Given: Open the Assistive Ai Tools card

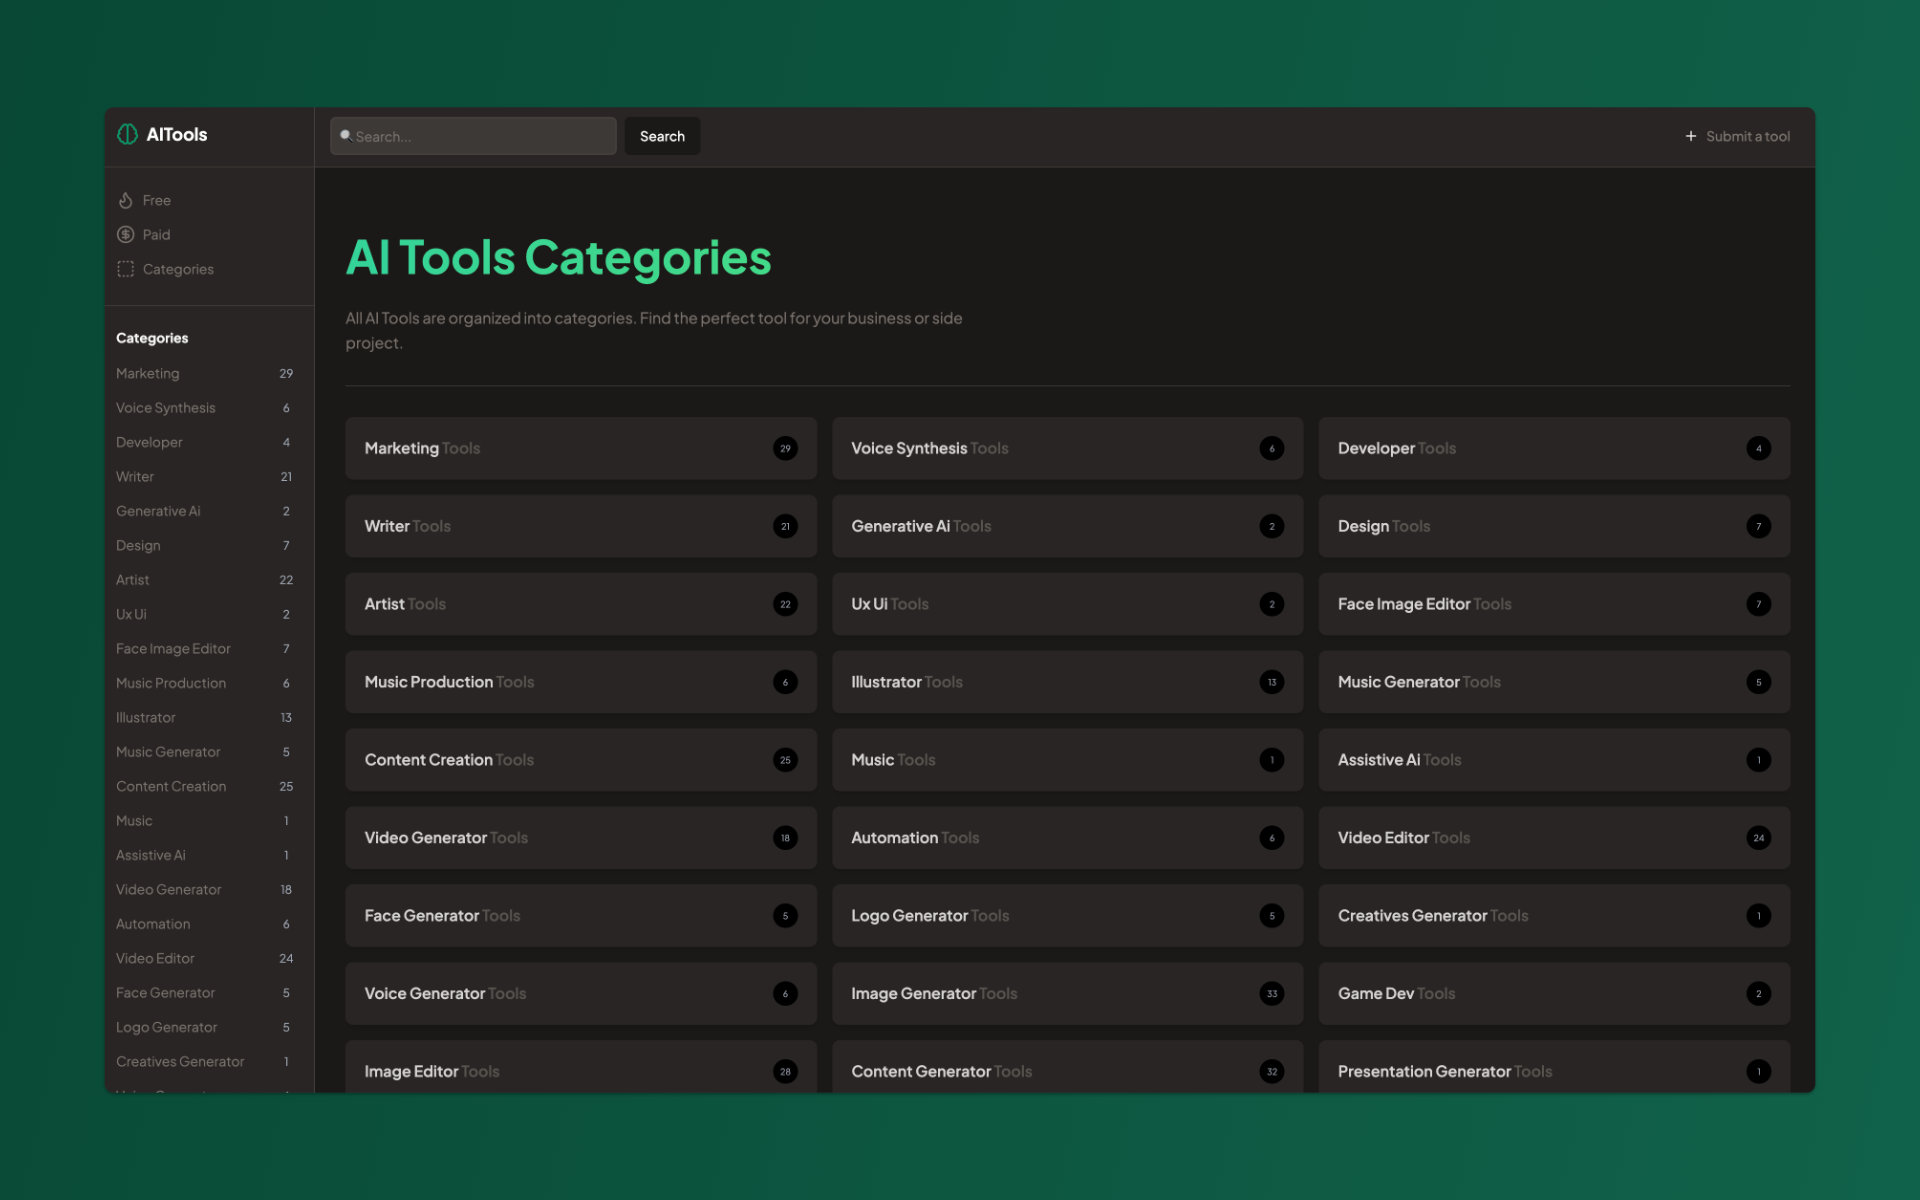Looking at the screenshot, I should [1553, 760].
